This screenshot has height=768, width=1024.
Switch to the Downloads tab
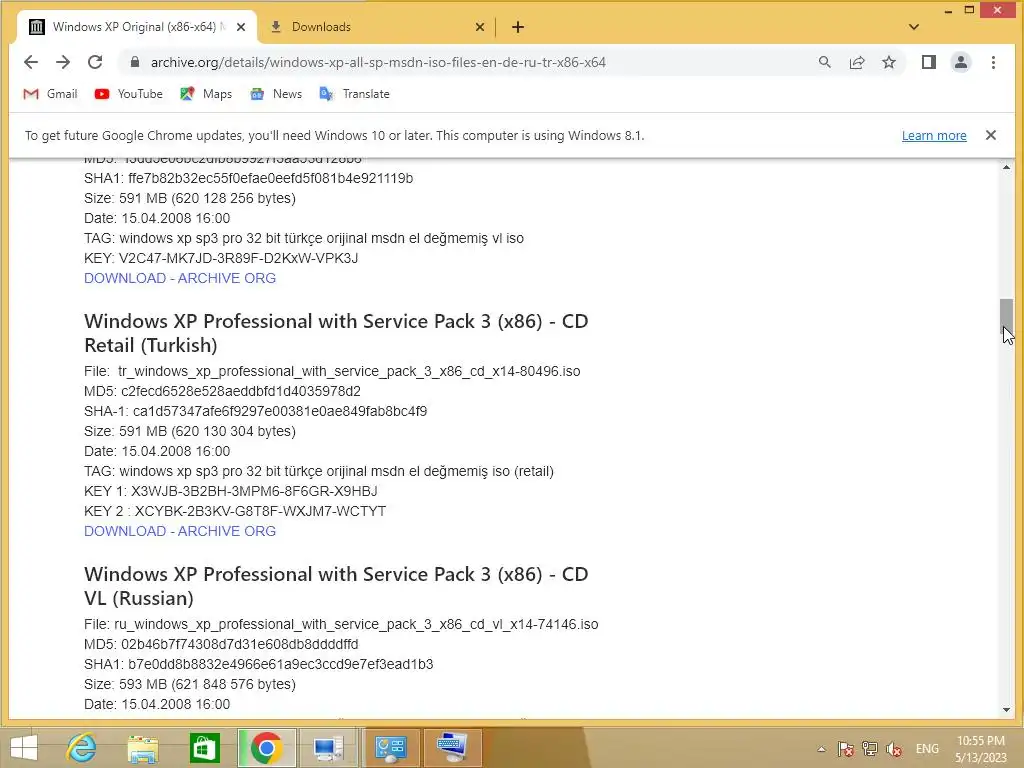[x=377, y=27]
